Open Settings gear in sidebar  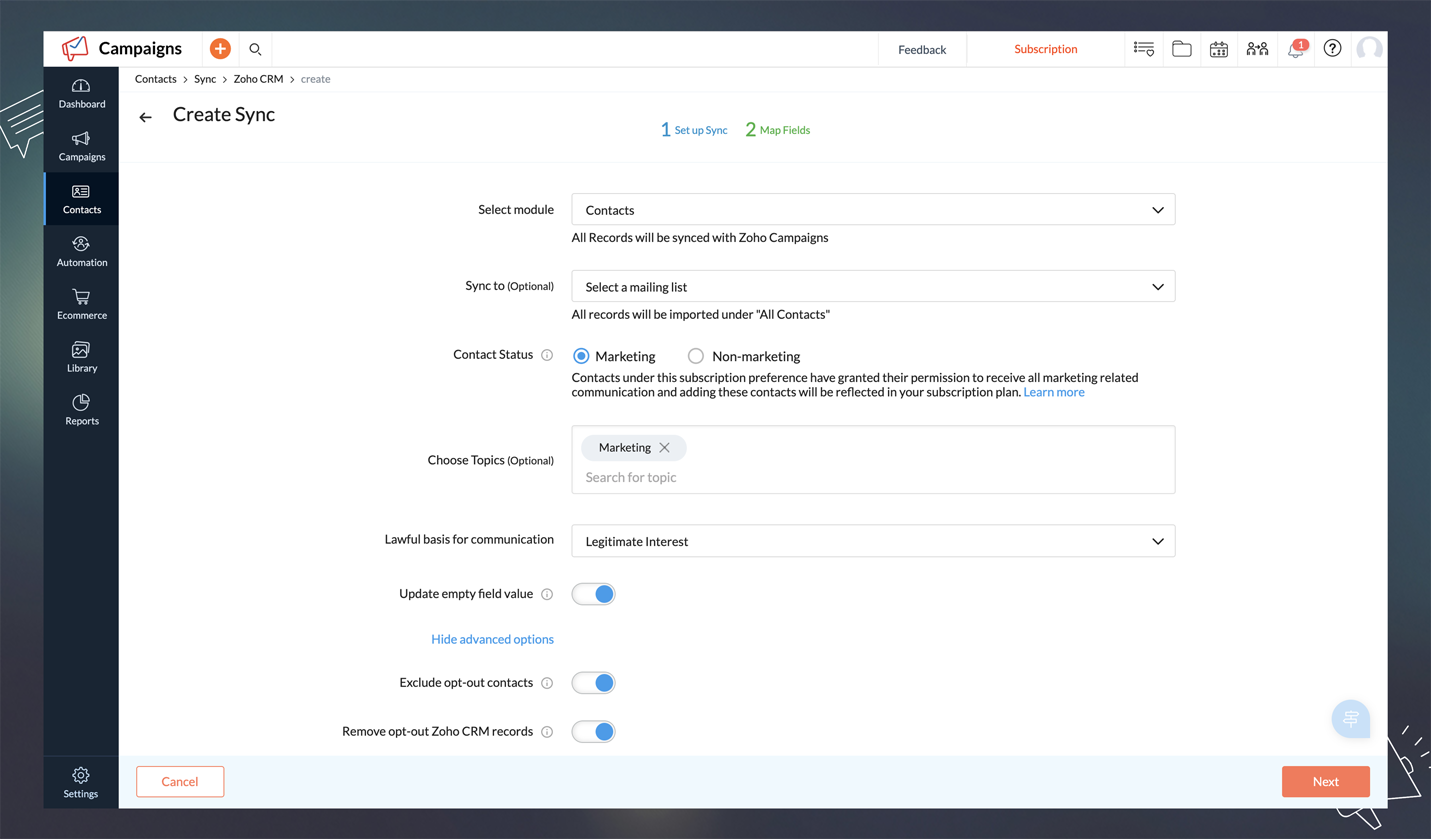click(81, 782)
